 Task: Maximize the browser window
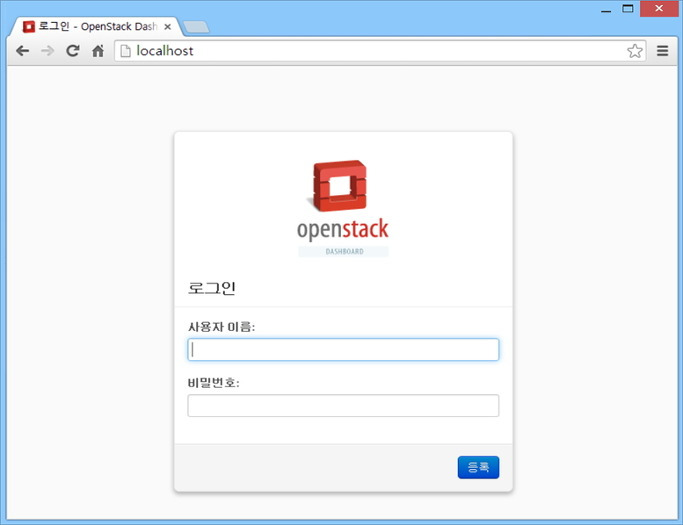pos(628,9)
